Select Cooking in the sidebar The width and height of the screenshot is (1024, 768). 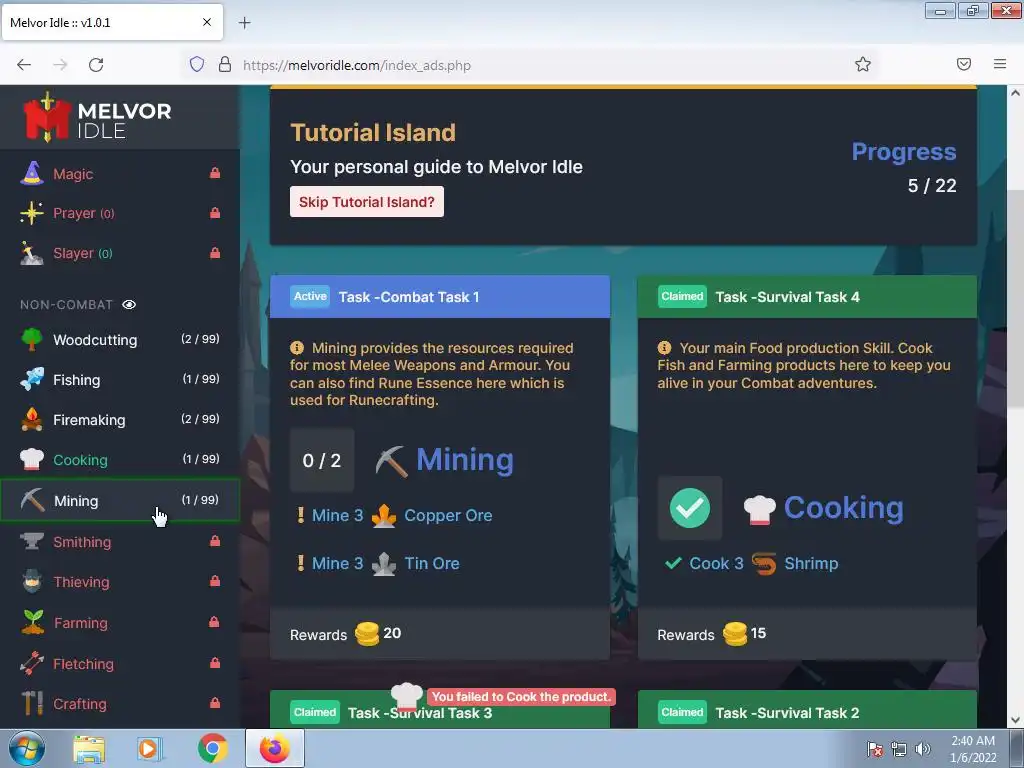120,460
